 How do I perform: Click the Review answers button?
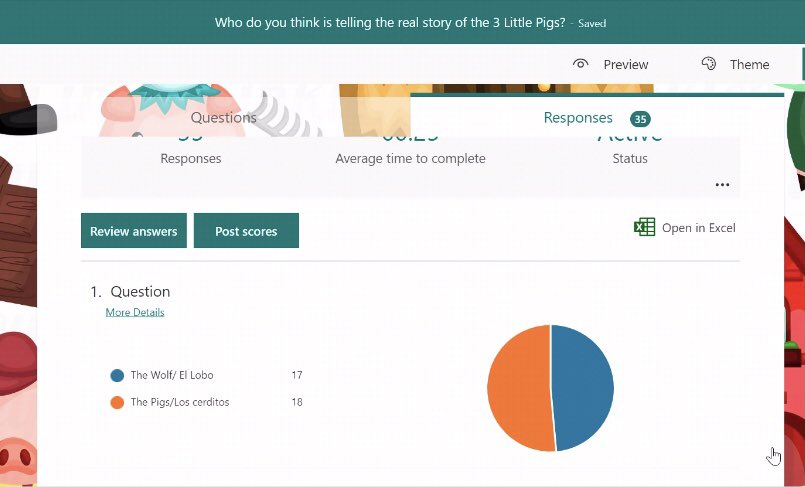tap(134, 231)
